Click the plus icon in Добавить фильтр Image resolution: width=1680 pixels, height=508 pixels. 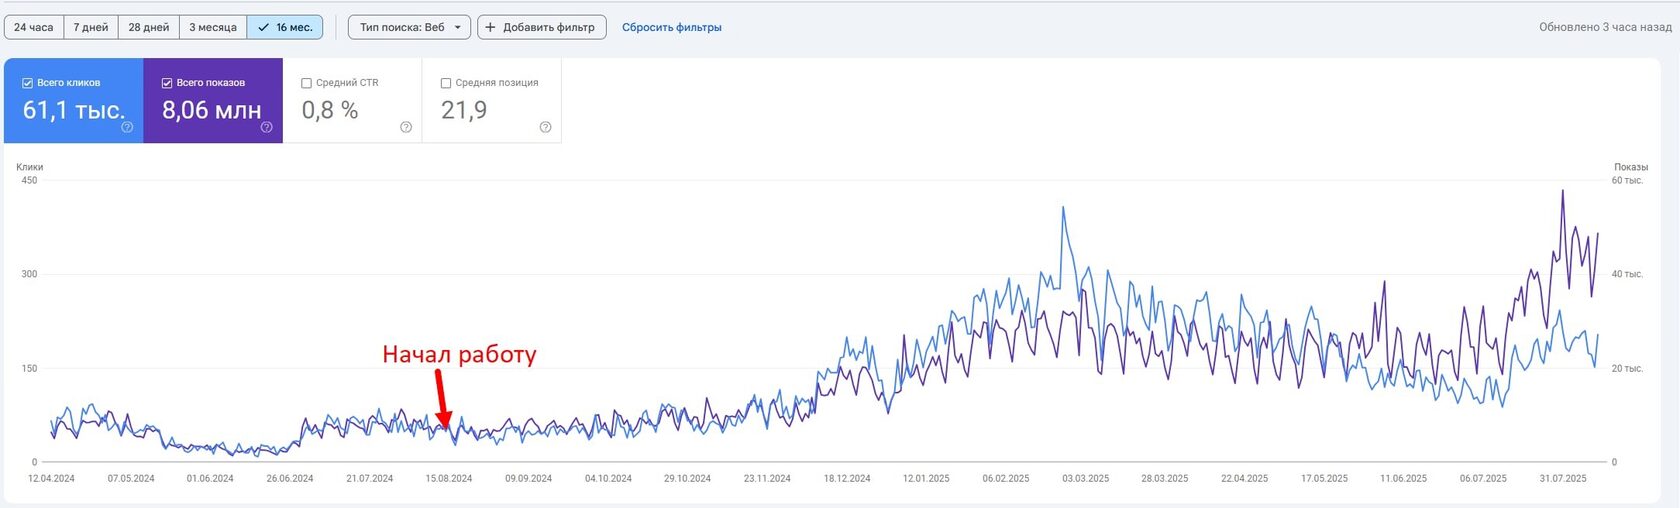[x=490, y=27]
